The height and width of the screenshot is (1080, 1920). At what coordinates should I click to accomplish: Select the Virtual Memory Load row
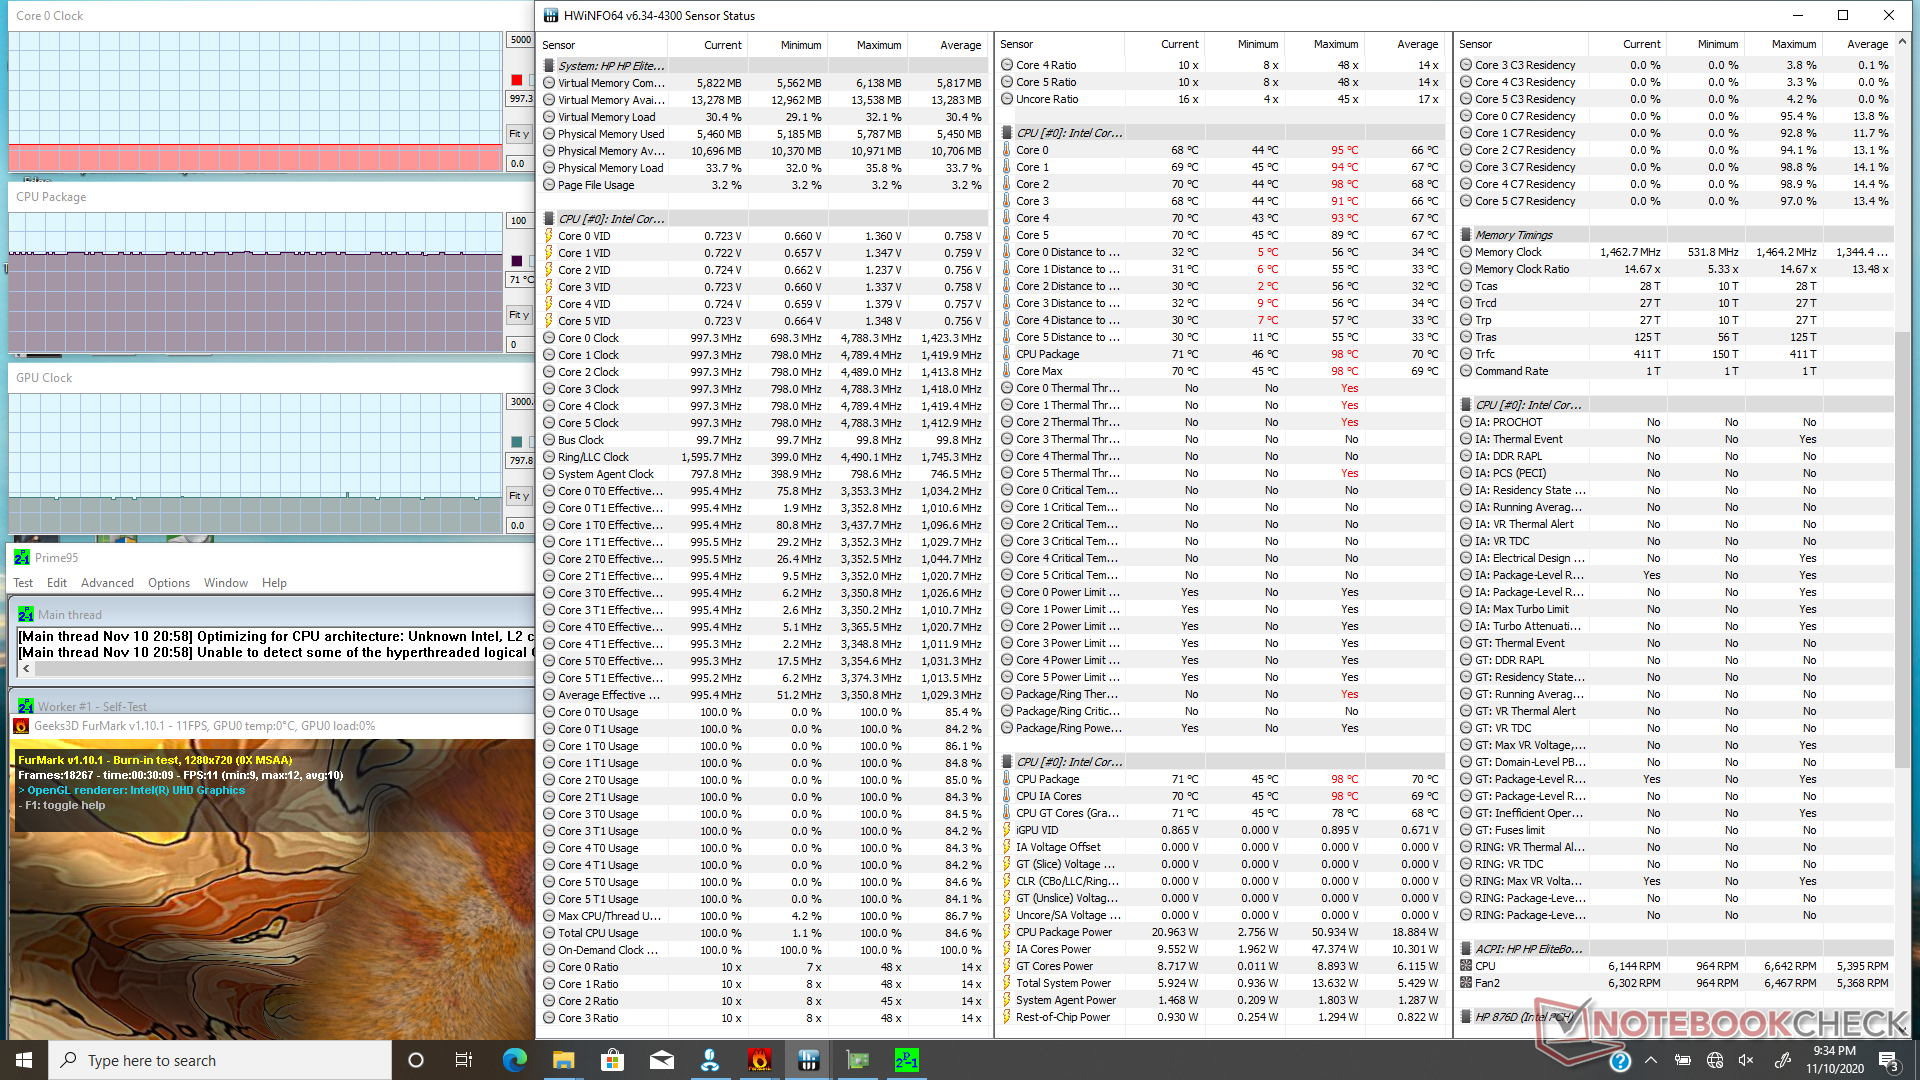point(764,117)
